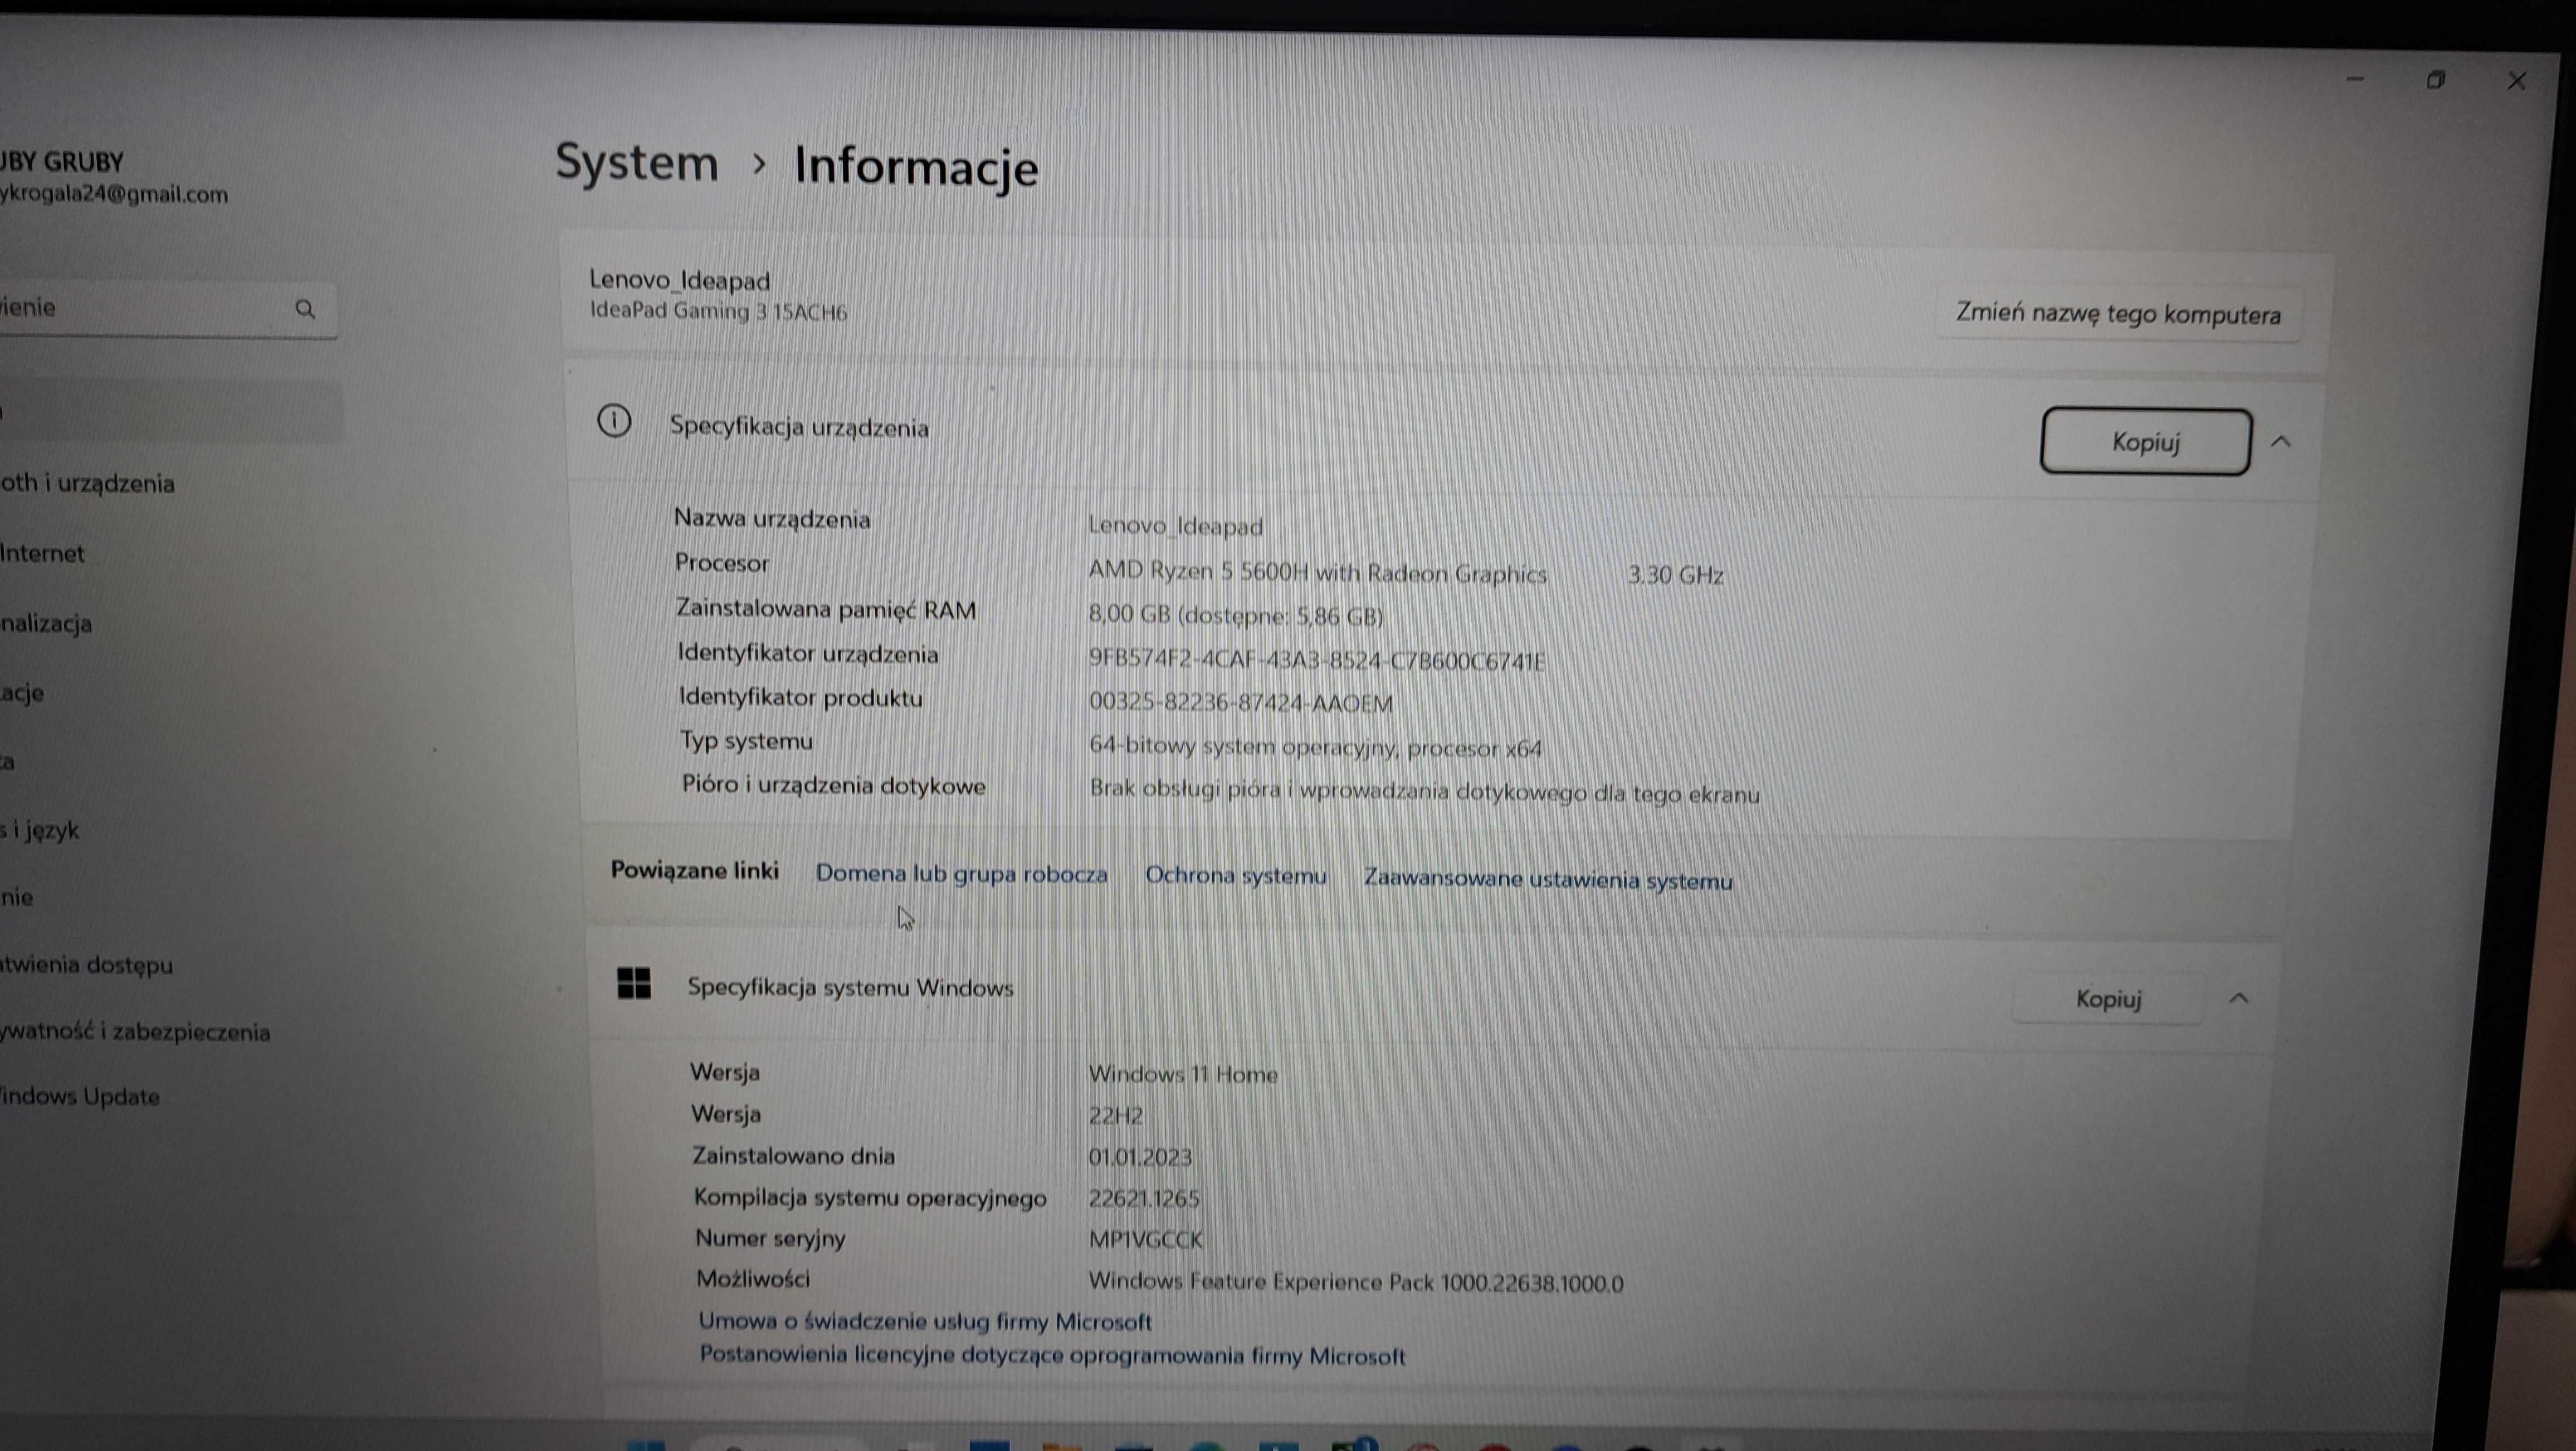Click the IdeaPad Gaming 3 15ACH6 model text

718,311
